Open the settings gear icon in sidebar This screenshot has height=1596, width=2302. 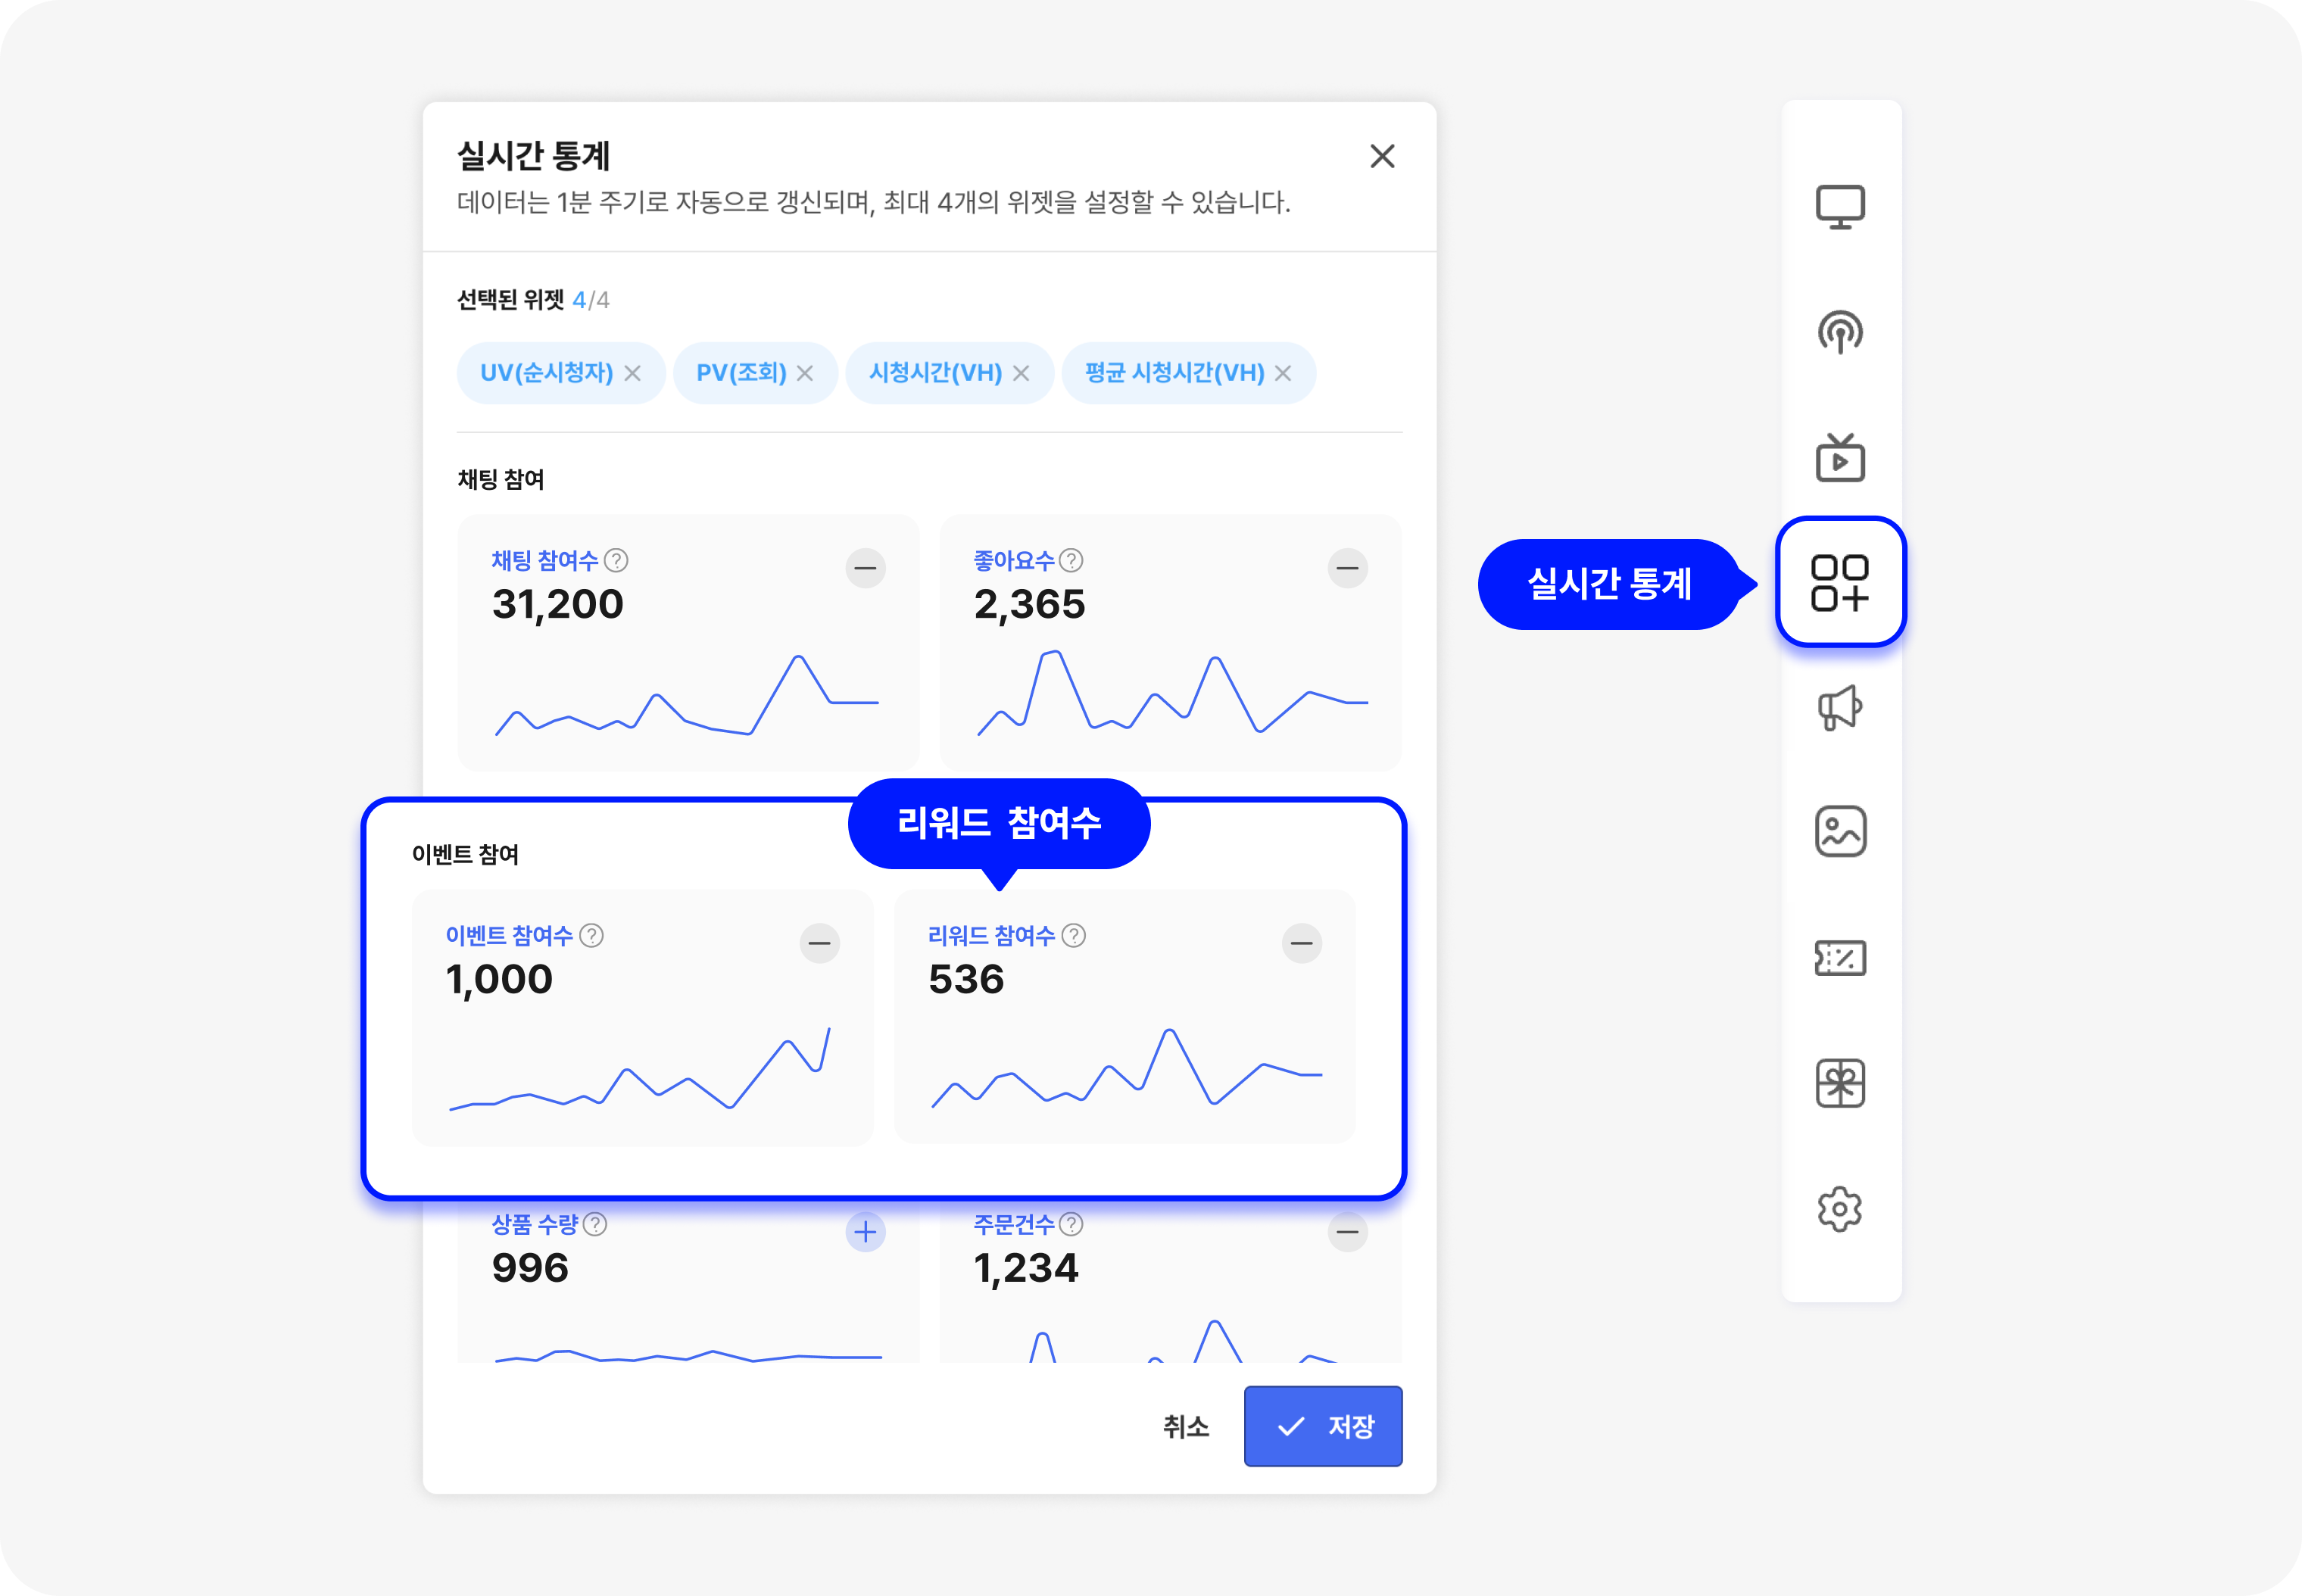tap(1840, 1209)
